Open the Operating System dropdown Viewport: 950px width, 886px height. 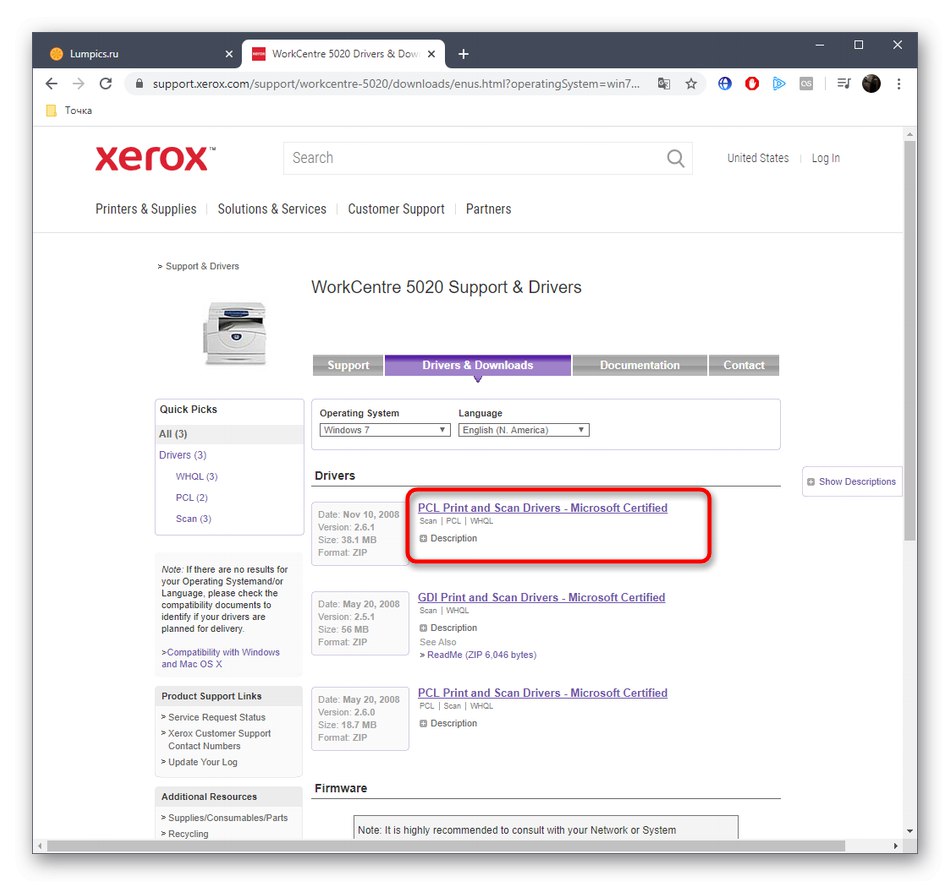pyautogui.click(x=383, y=429)
